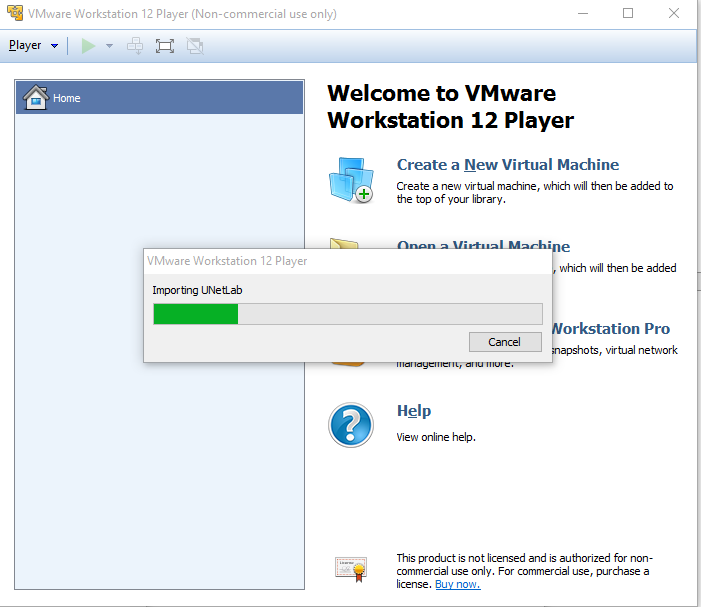This screenshot has width=701, height=607.
Task: Click the Importing UNetLab label
Action: point(197,290)
